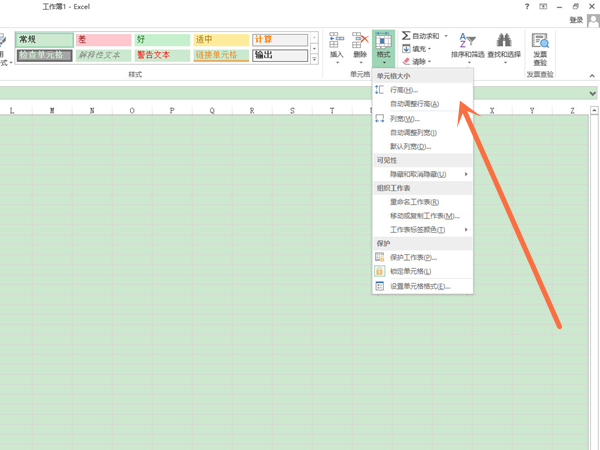Image resolution: width=600 pixels, height=450 pixels.
Task: Click the AutoSum (自动求和) sigma icon
Action: click(407, 36)
